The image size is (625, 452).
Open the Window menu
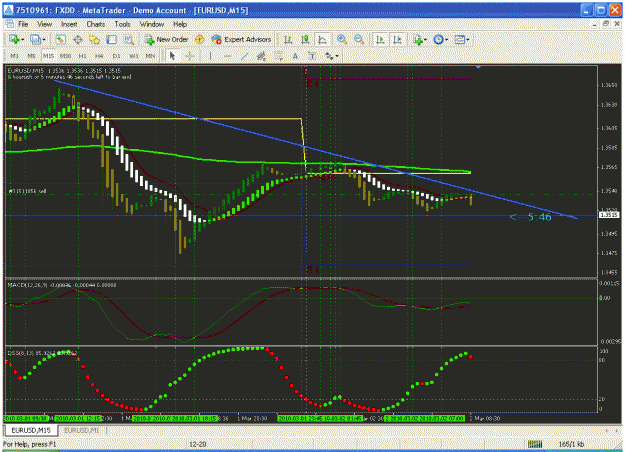[x=152, y=24]
